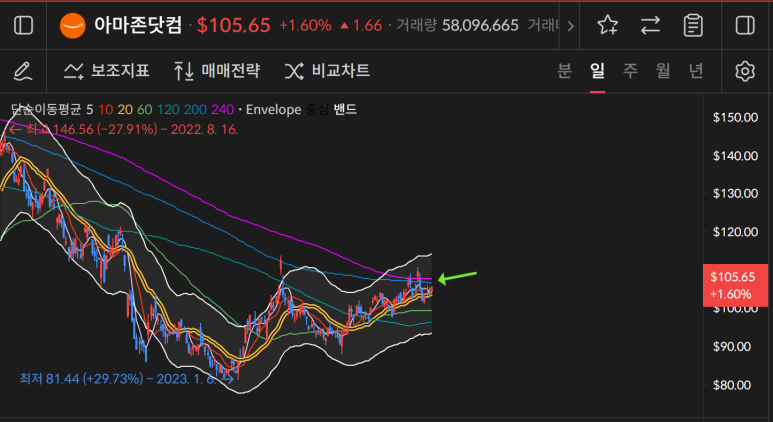The image size is (773, 422).
Task: Select the 10-period moving average label
Action: pyautogui.click(x=105, y=109)
